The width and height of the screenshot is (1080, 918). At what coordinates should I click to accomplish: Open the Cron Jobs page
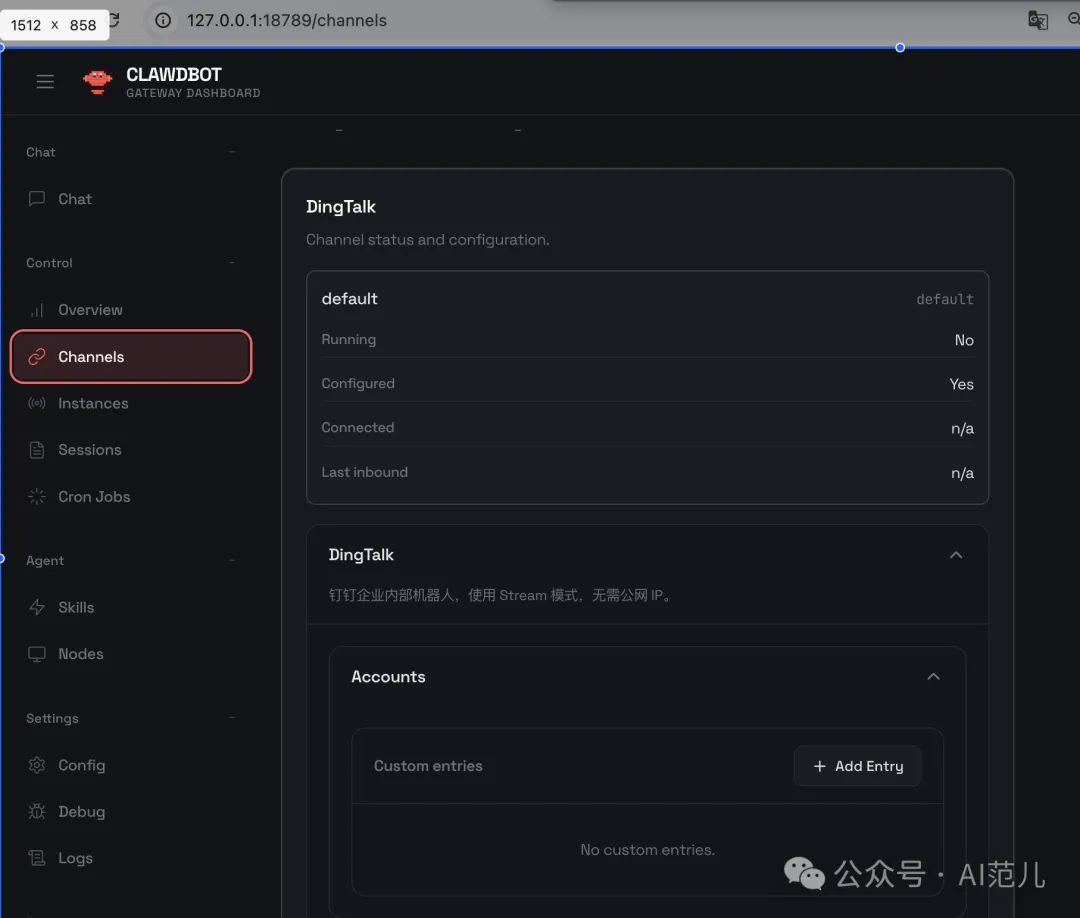[94, 497]
